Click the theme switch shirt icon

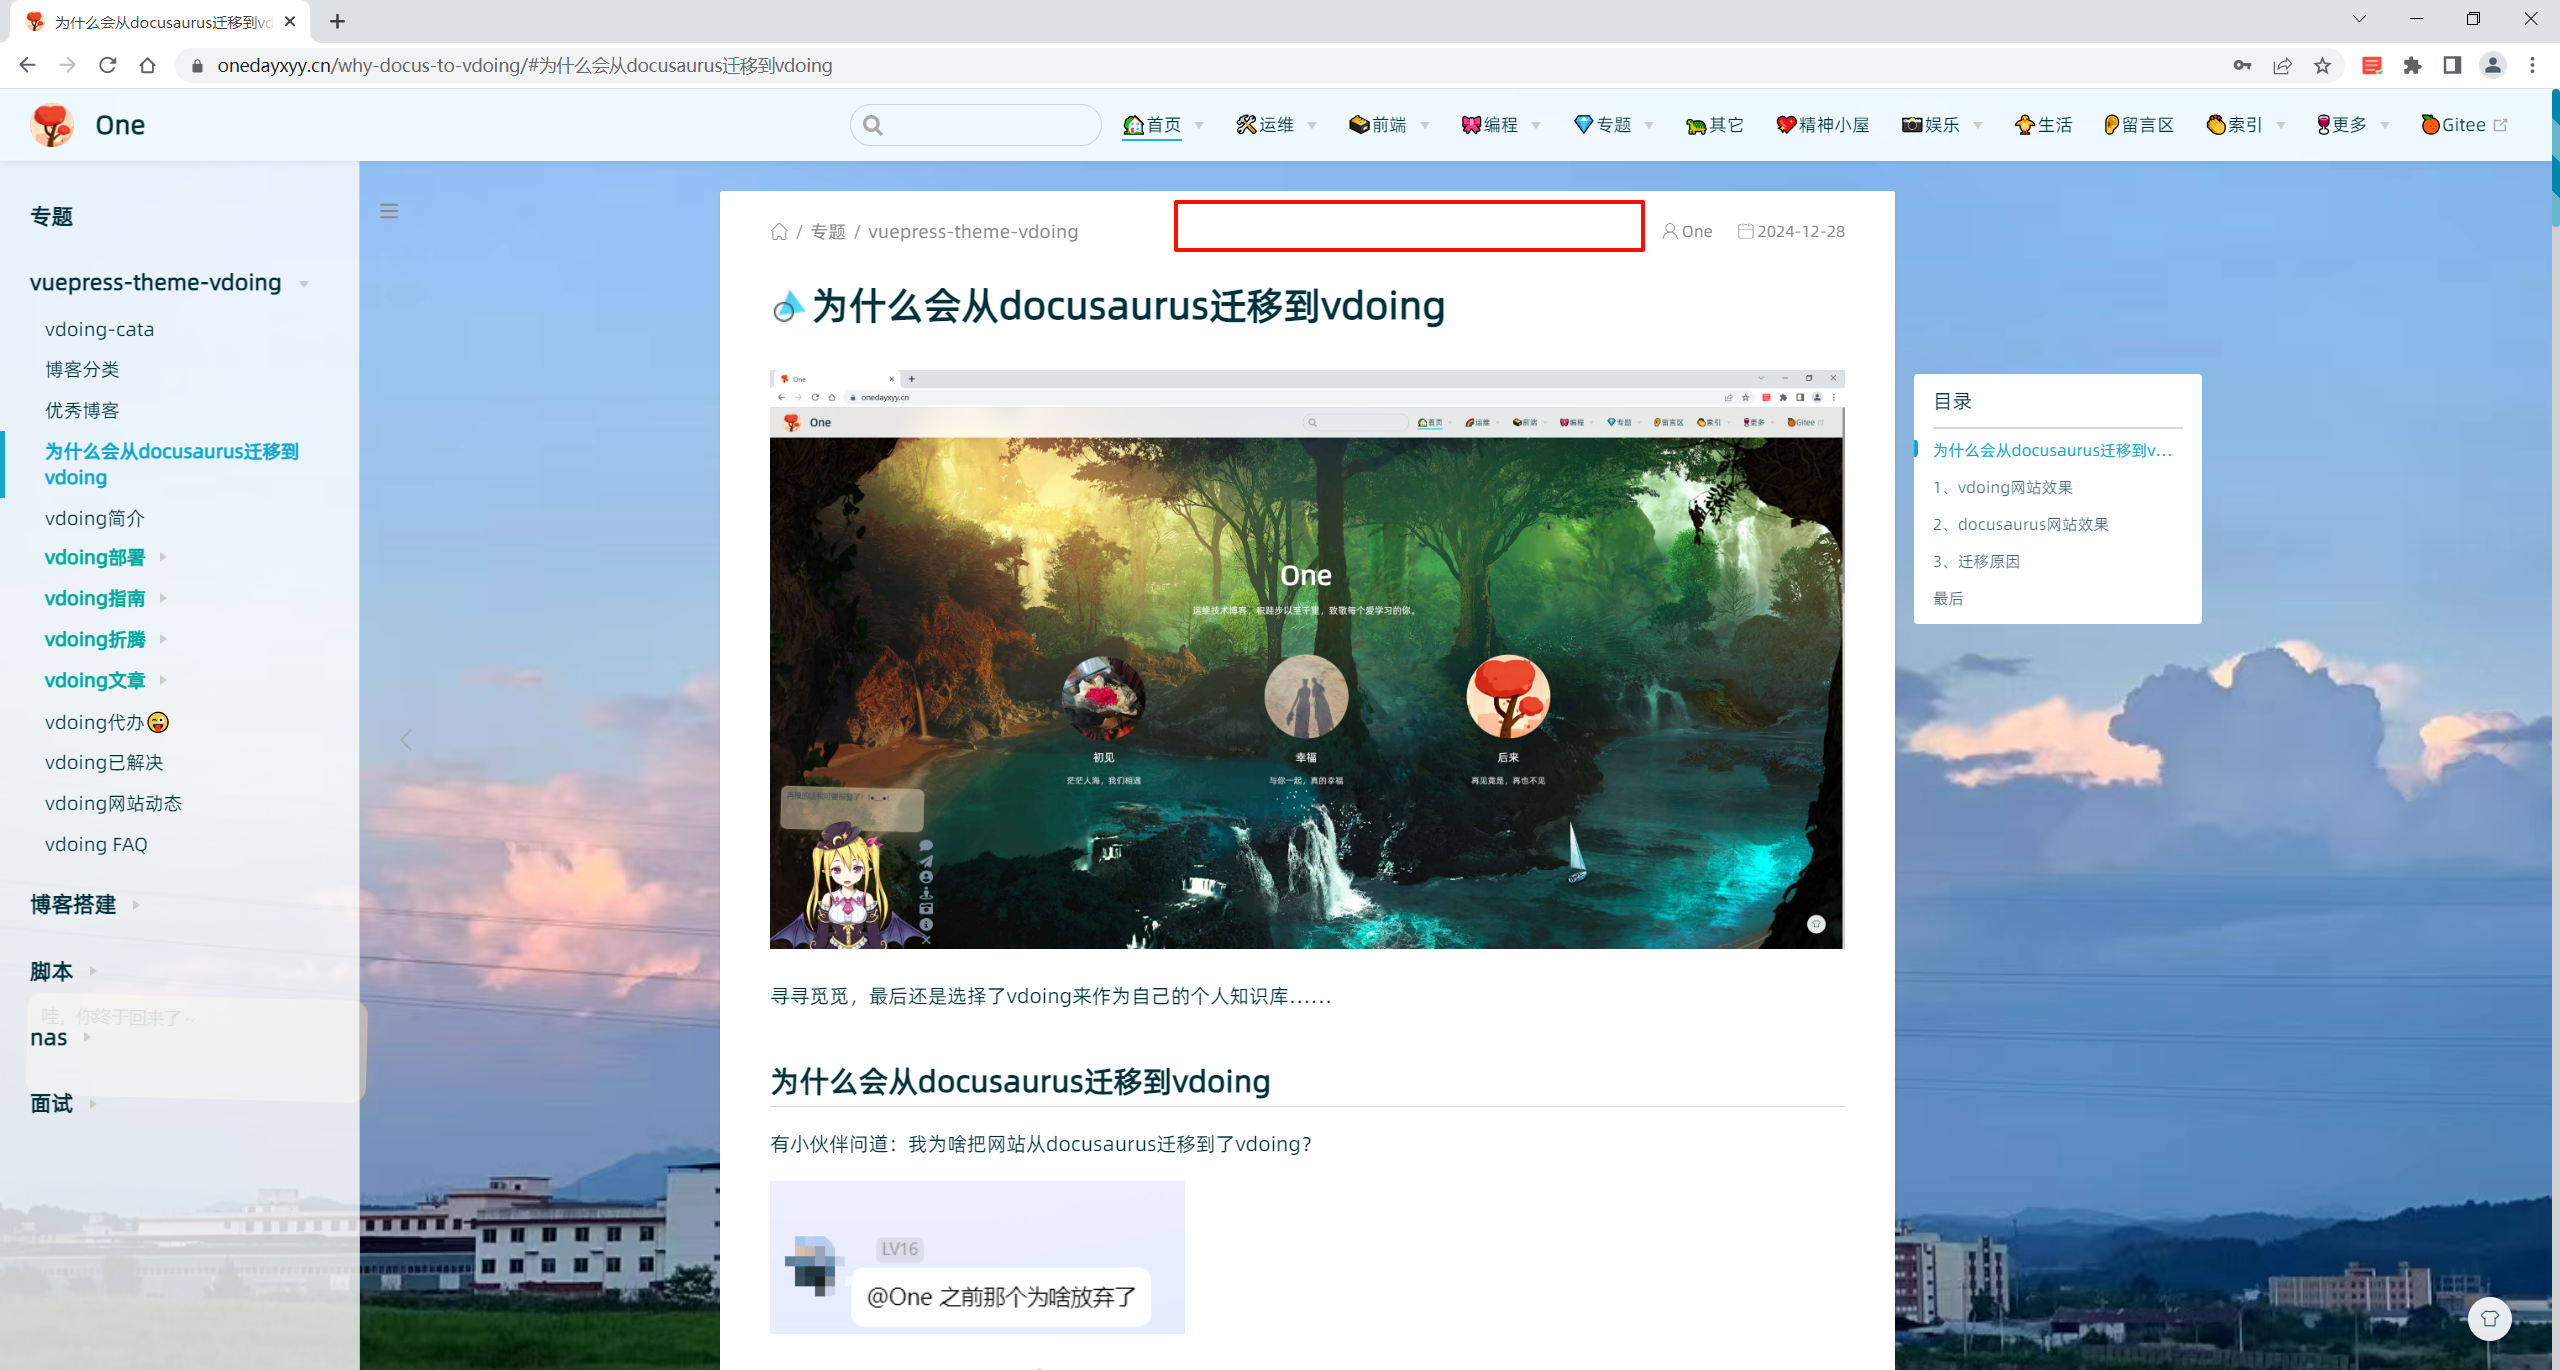2489,1318
